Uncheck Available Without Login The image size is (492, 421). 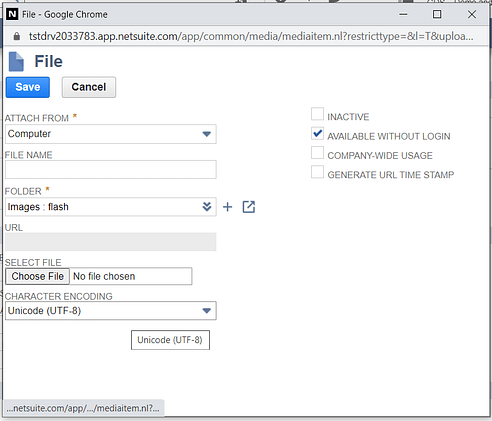tap(317, 133)
